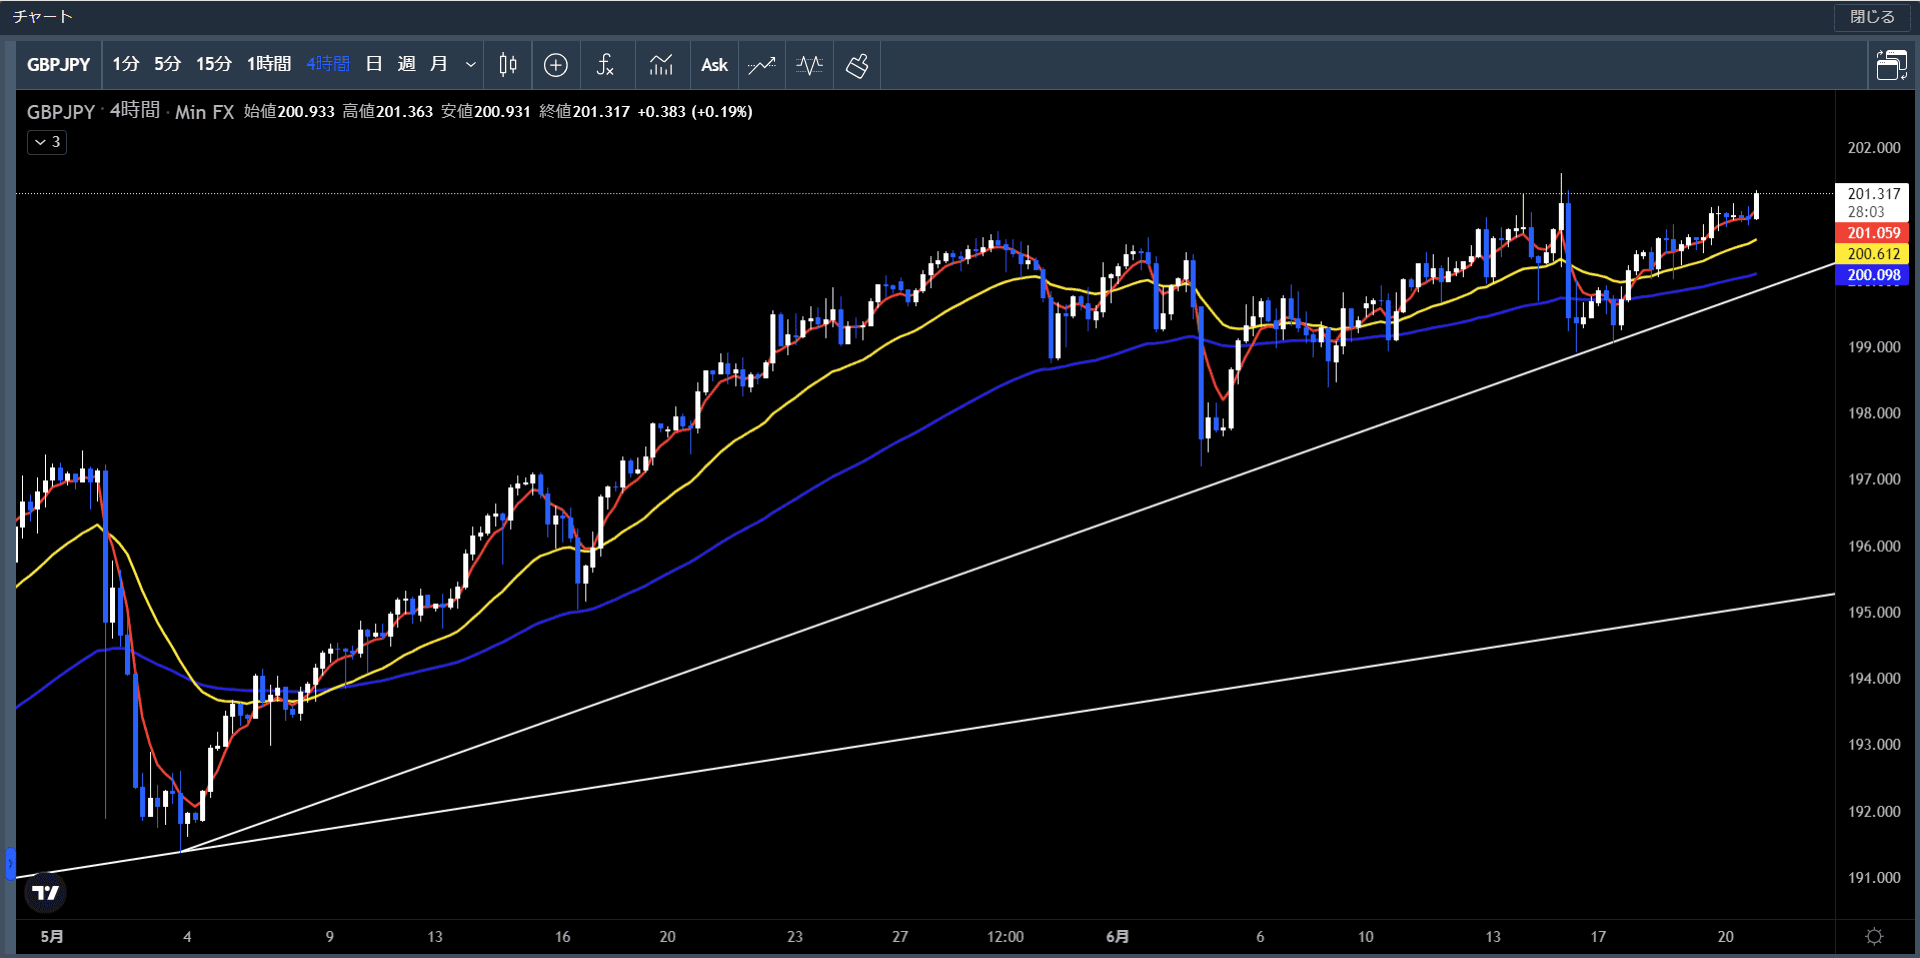Switch to the 1時間 timeframe

click(268, 64)
